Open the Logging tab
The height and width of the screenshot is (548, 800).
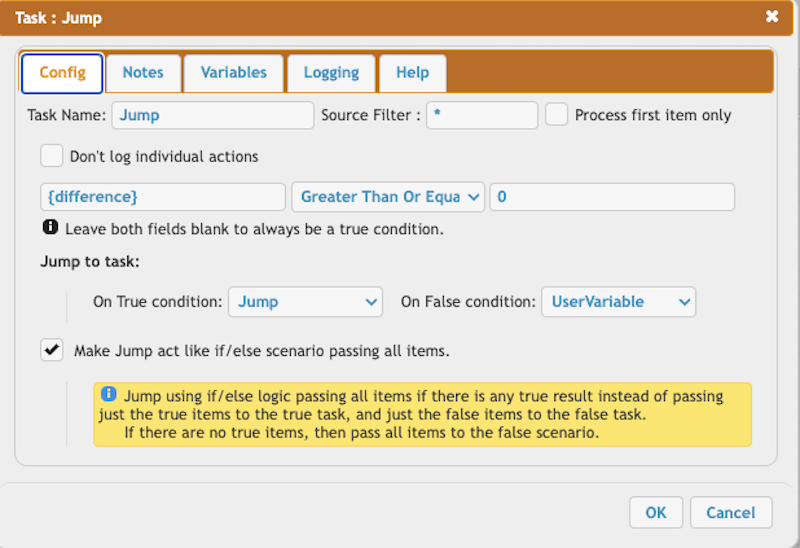click(332, 73)
